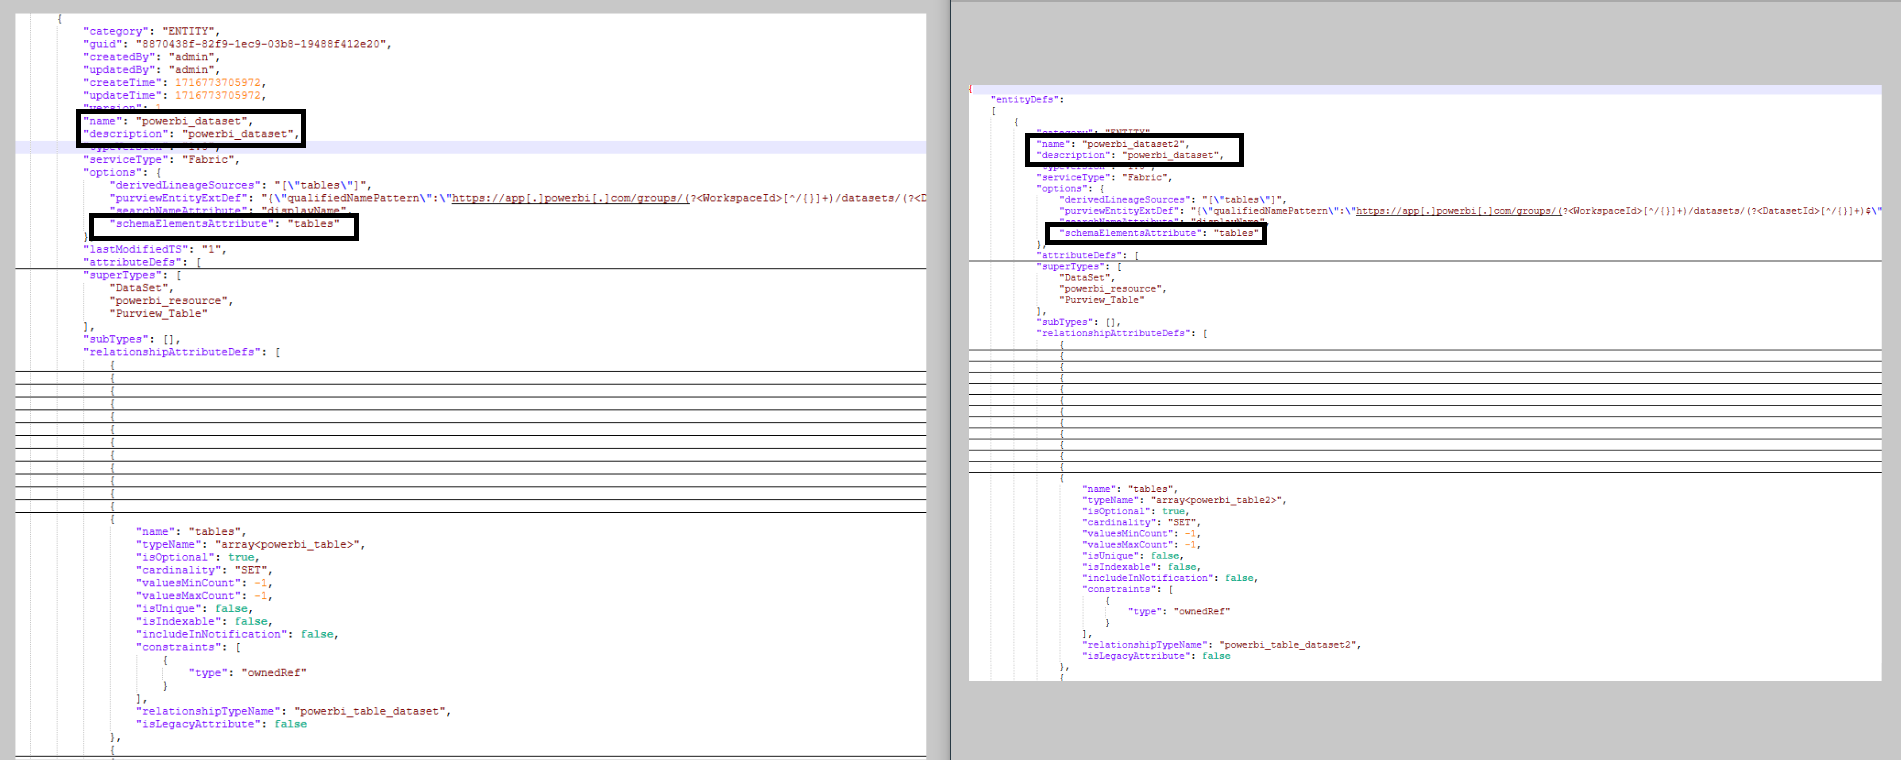Click "name": "tables" line in right pane
Viewport: 1901px width, 760px height.
pos(1130,489)
